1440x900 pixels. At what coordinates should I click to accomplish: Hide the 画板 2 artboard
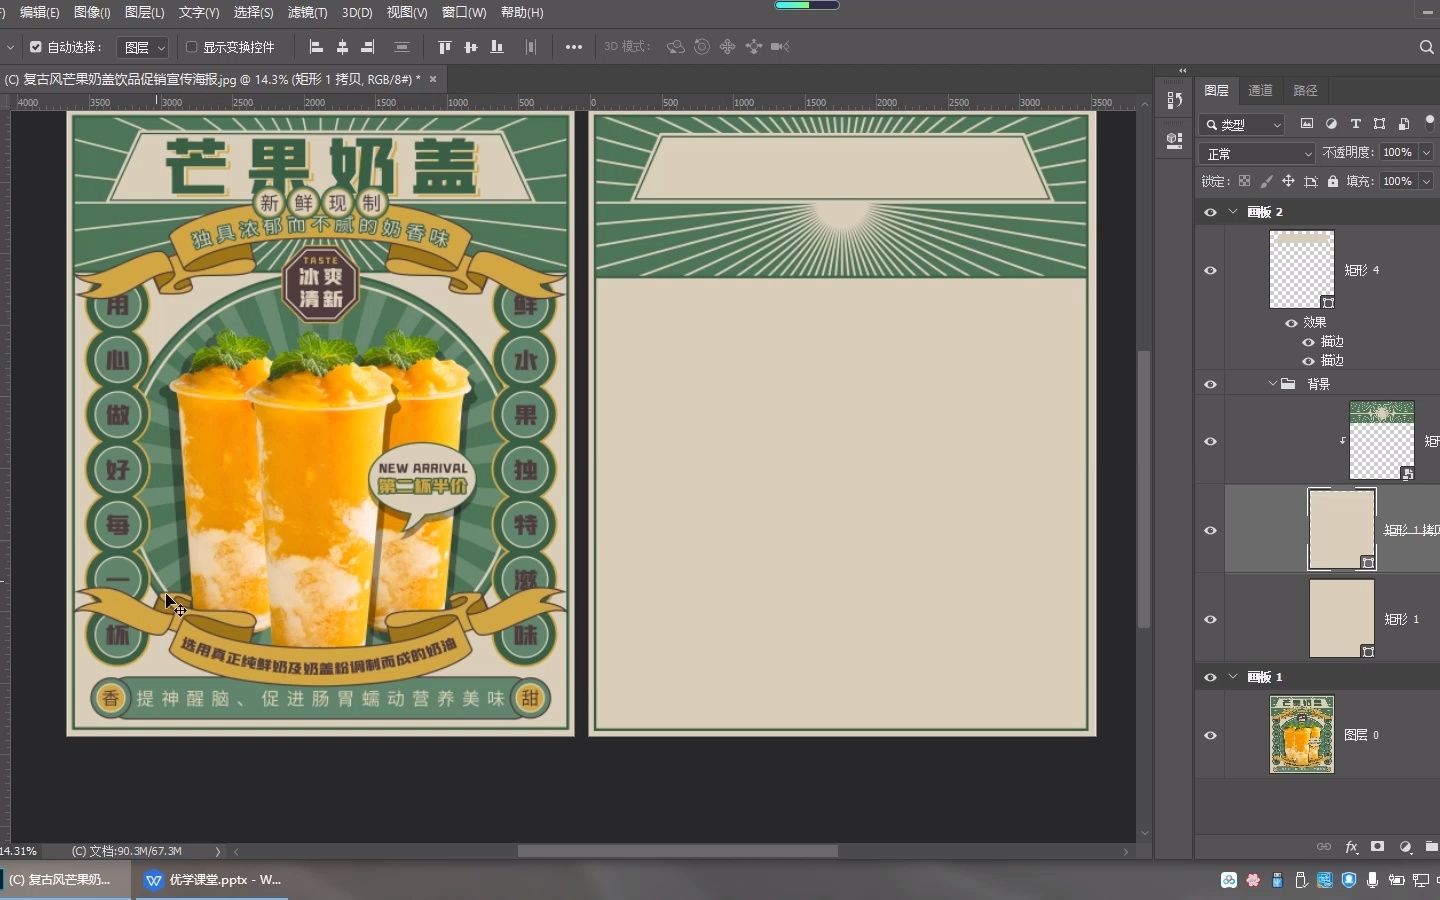click(x=1210, y=212)
